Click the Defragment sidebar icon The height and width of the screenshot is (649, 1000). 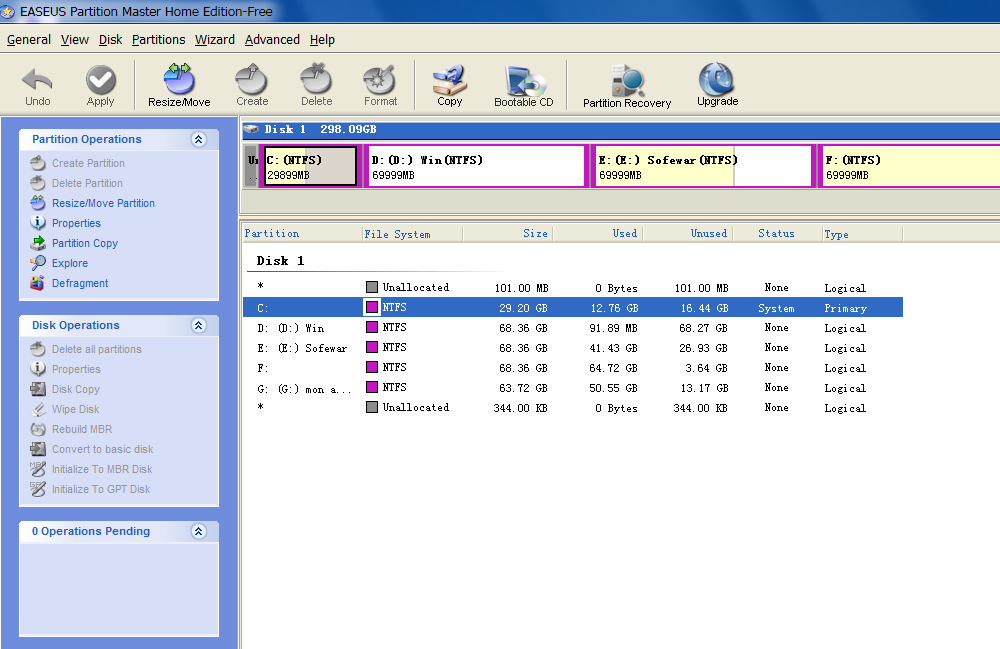[x=38, y=283]
